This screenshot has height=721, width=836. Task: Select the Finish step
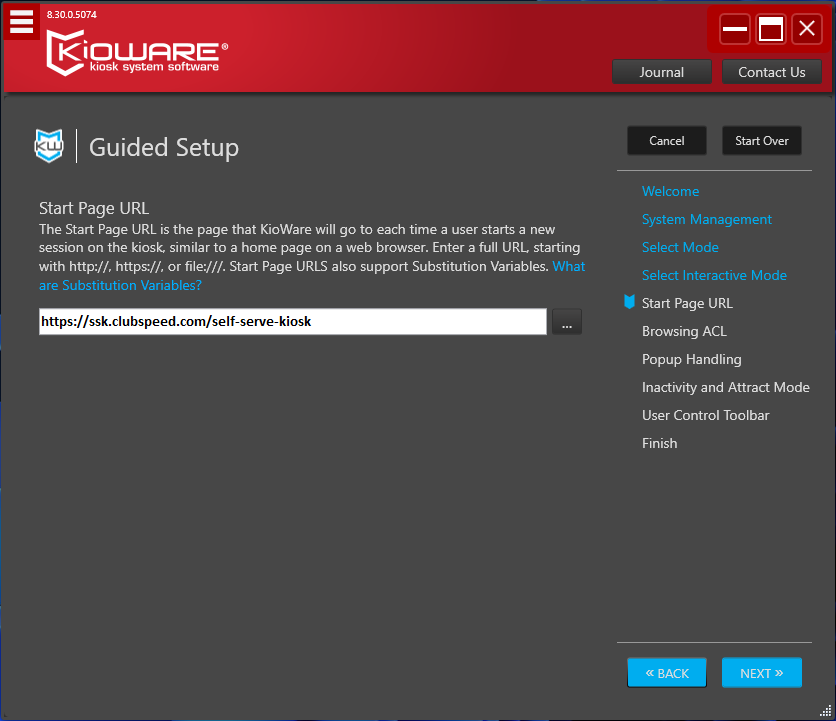coord(660,443)
